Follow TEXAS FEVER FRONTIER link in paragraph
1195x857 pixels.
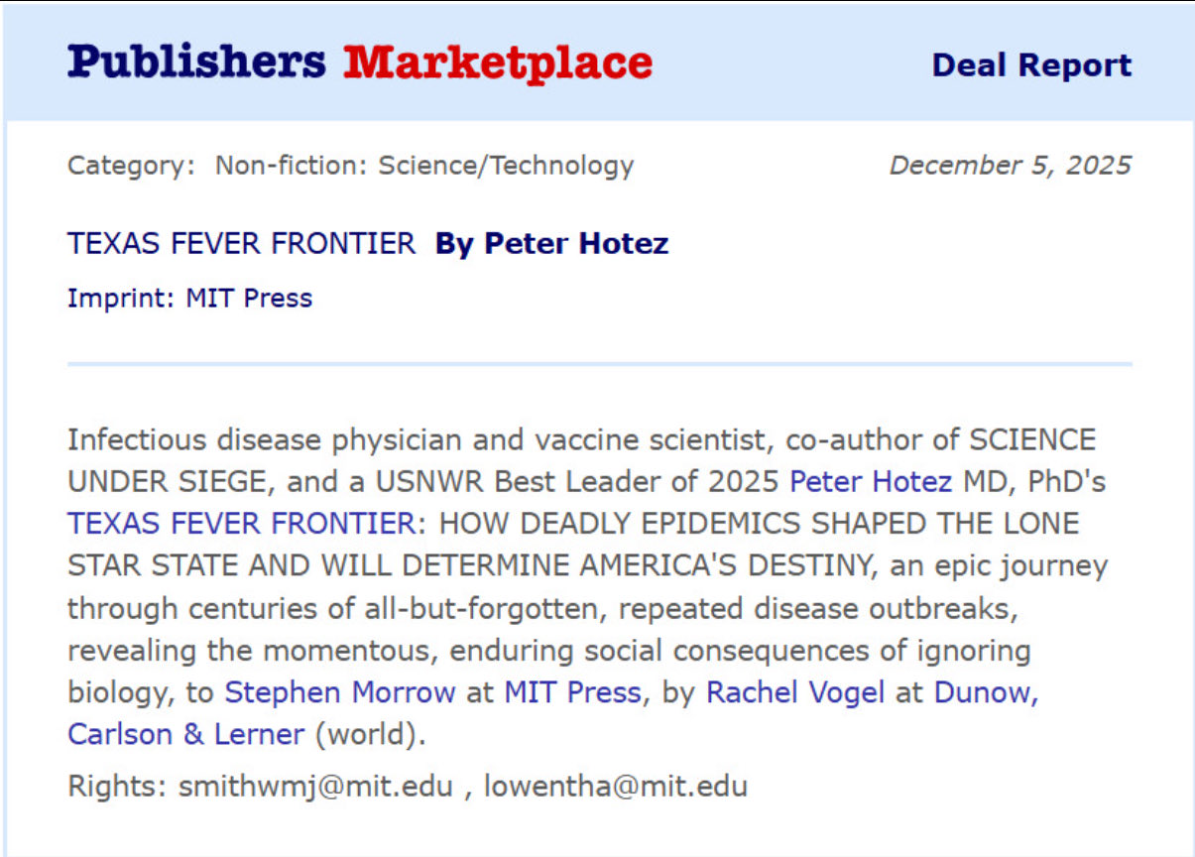pos(240,523)
